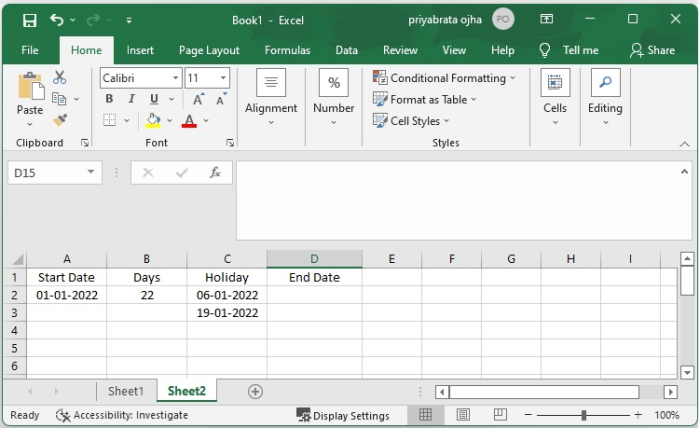Open the font size 11 dropdown
Image resolution: width=700 pixels, height=428 pixels.
pos(223,78)
